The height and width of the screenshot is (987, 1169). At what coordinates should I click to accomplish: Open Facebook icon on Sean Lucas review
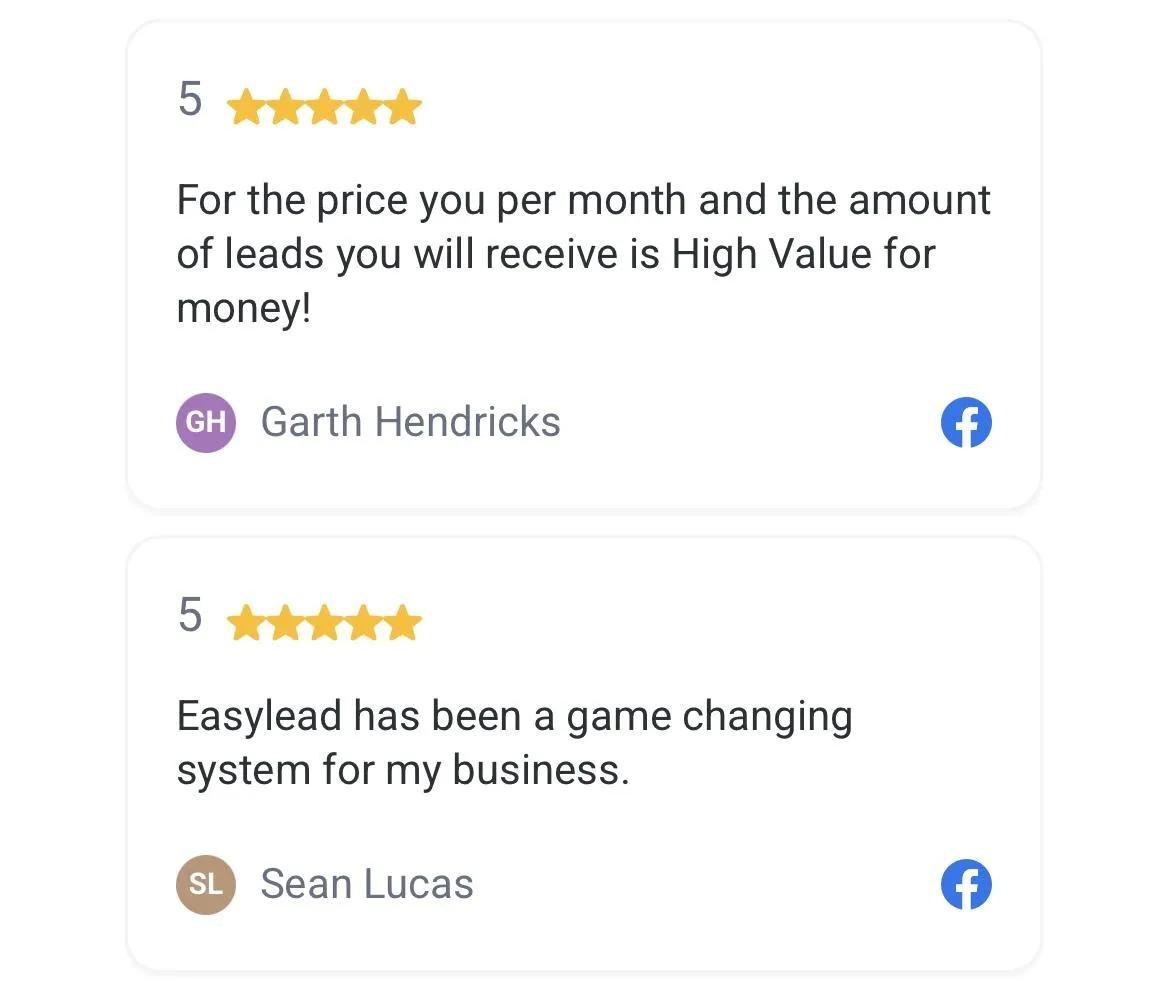(966, 885)
